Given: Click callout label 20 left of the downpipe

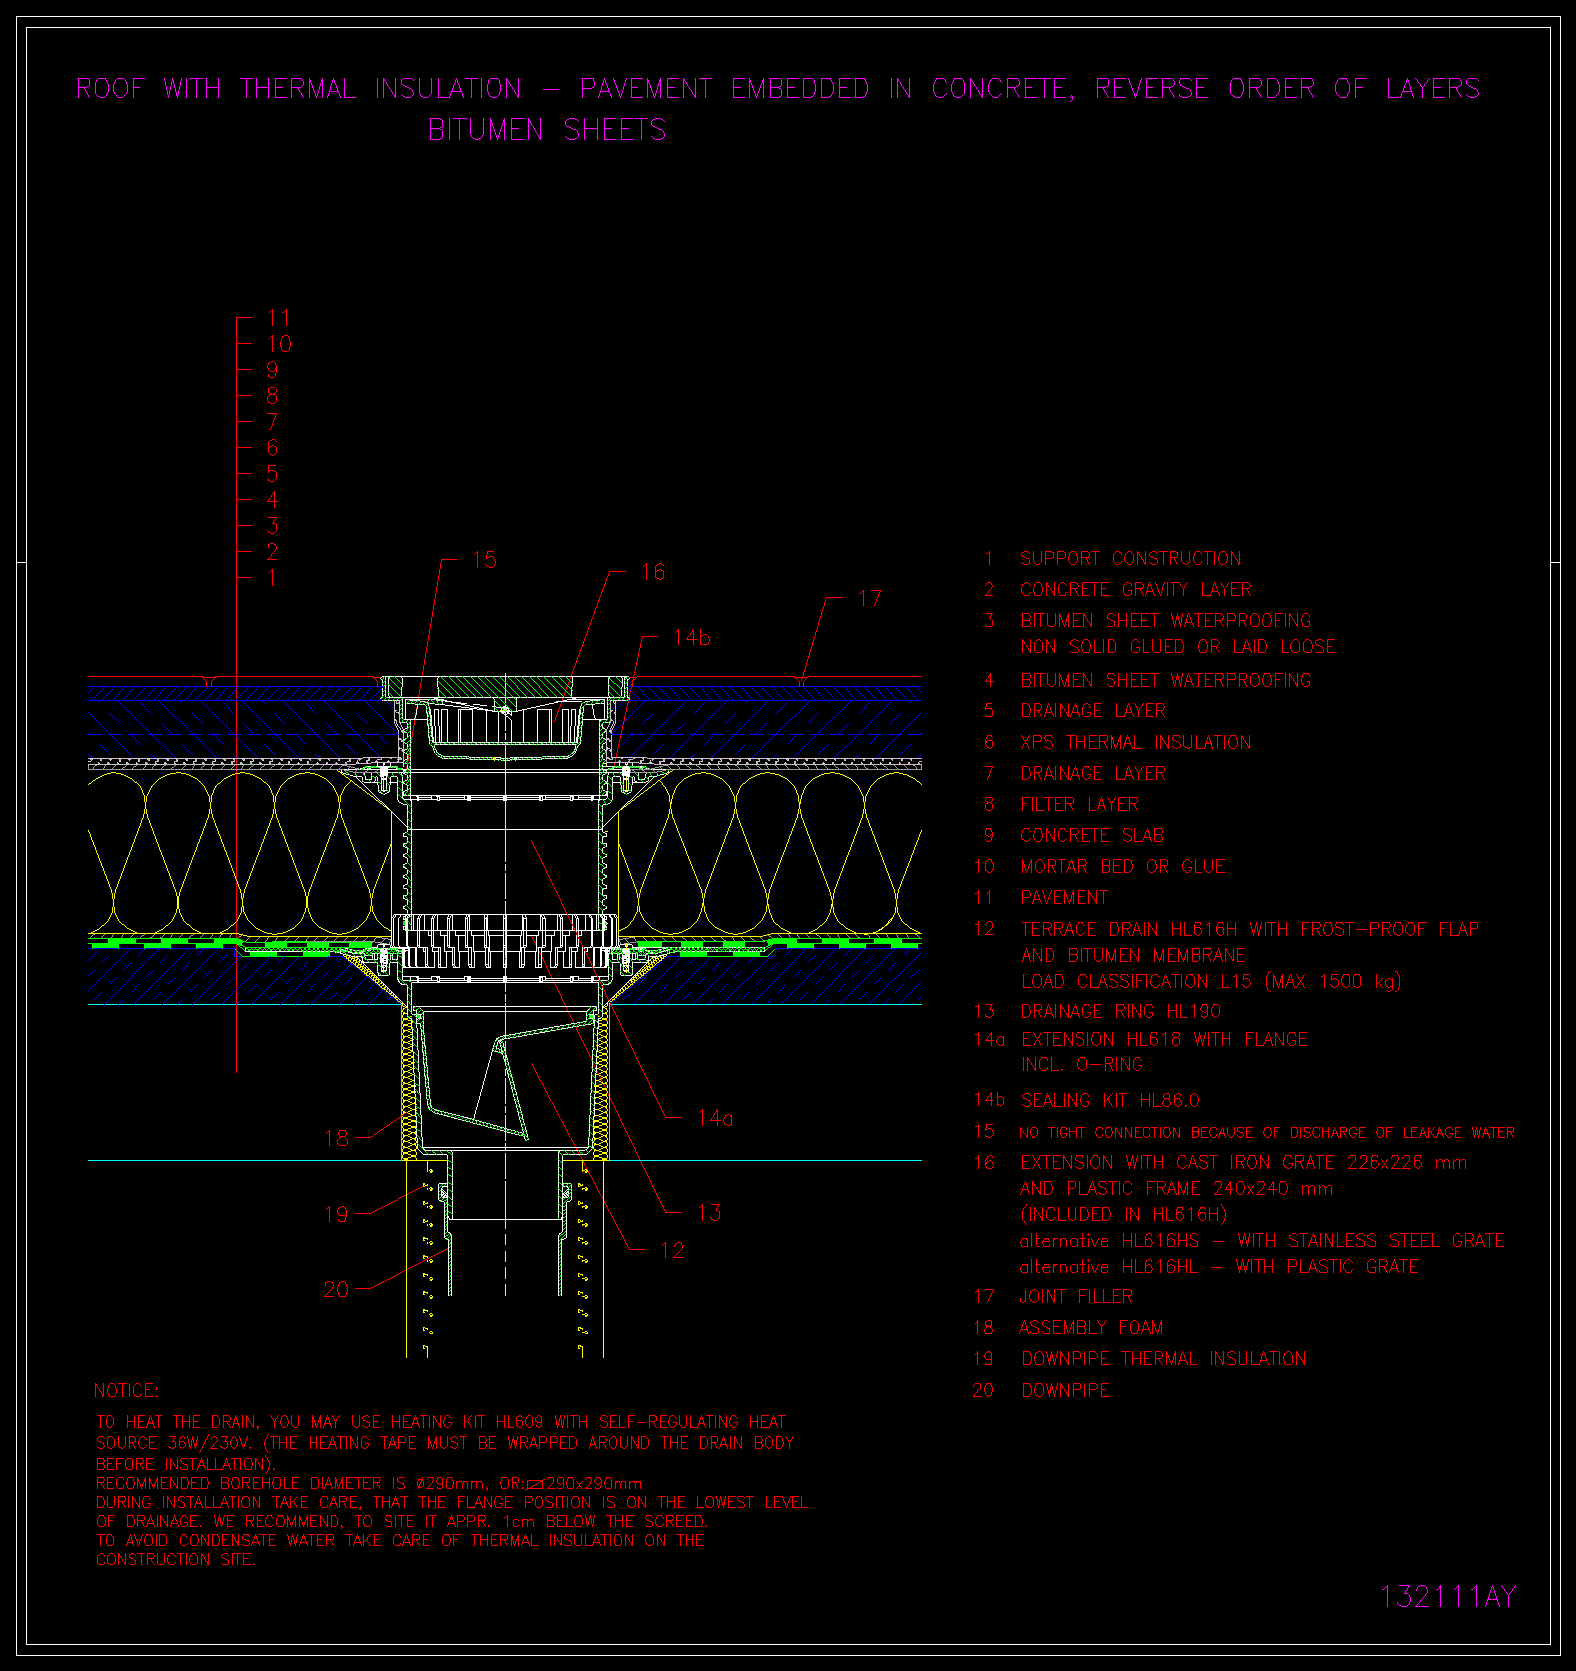Looking at the screenshot, I should 336,1289.
